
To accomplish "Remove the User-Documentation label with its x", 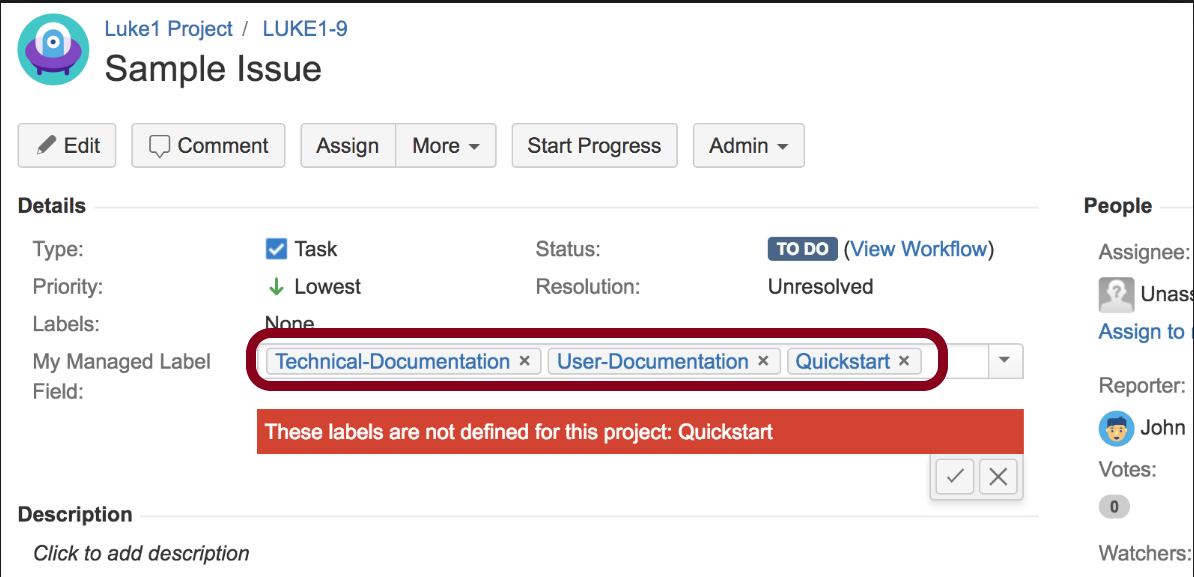I will click(x=764, y=362).
